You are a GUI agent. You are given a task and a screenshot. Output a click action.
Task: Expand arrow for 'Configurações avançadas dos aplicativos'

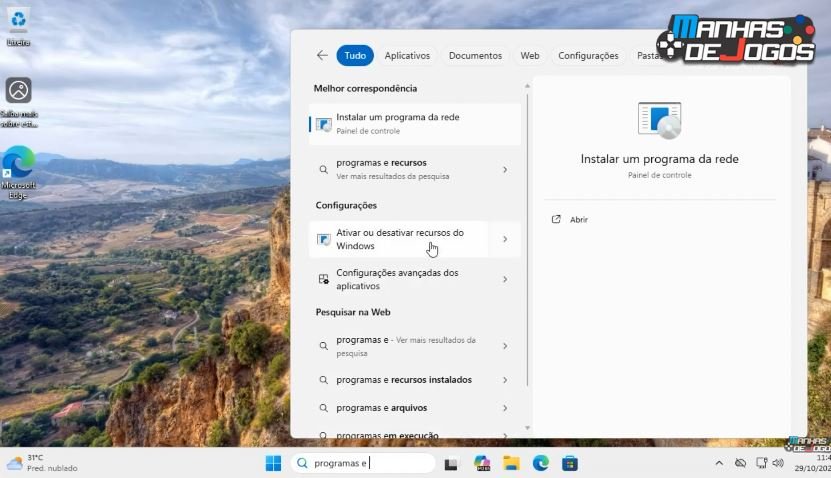[504, 279]
